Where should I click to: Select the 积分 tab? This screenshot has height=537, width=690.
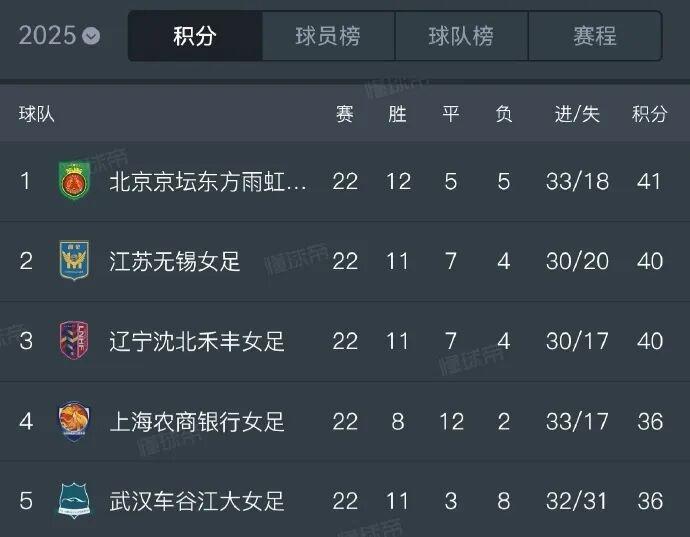[195, 36]
